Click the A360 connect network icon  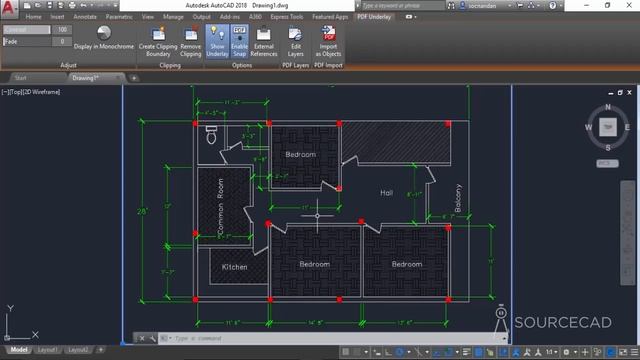(531, 6)
